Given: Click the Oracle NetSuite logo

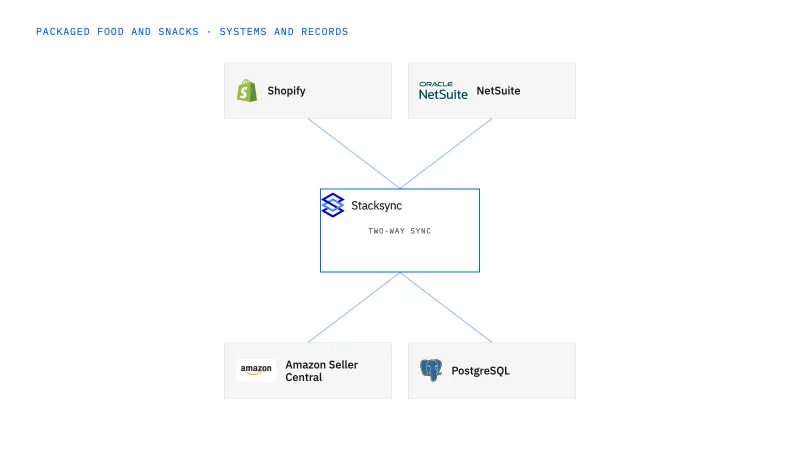Looking at the screenshot, I should pos(443,91).
